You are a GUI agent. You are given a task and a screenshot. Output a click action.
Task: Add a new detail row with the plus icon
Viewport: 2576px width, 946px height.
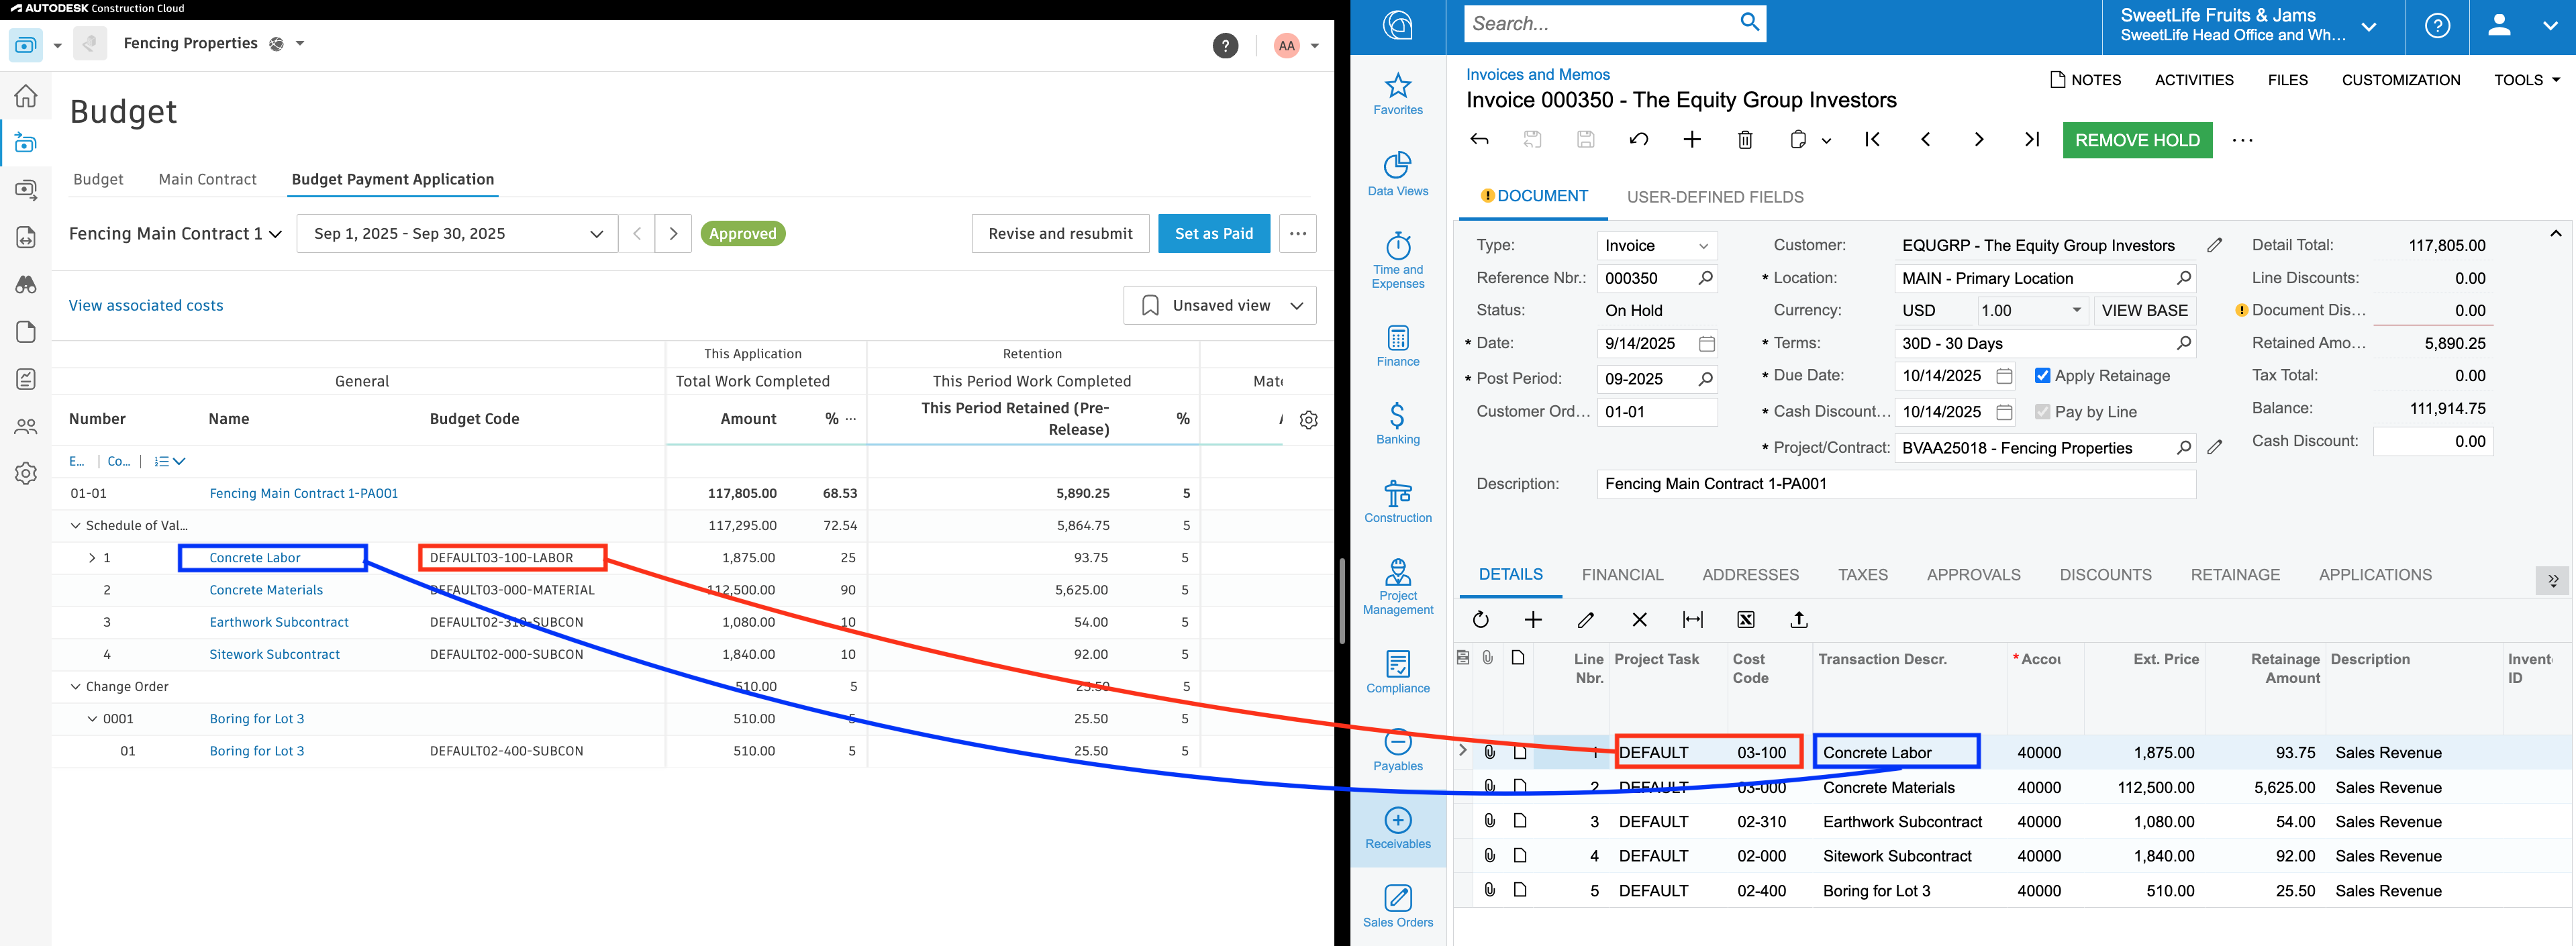click(1533, 620)
